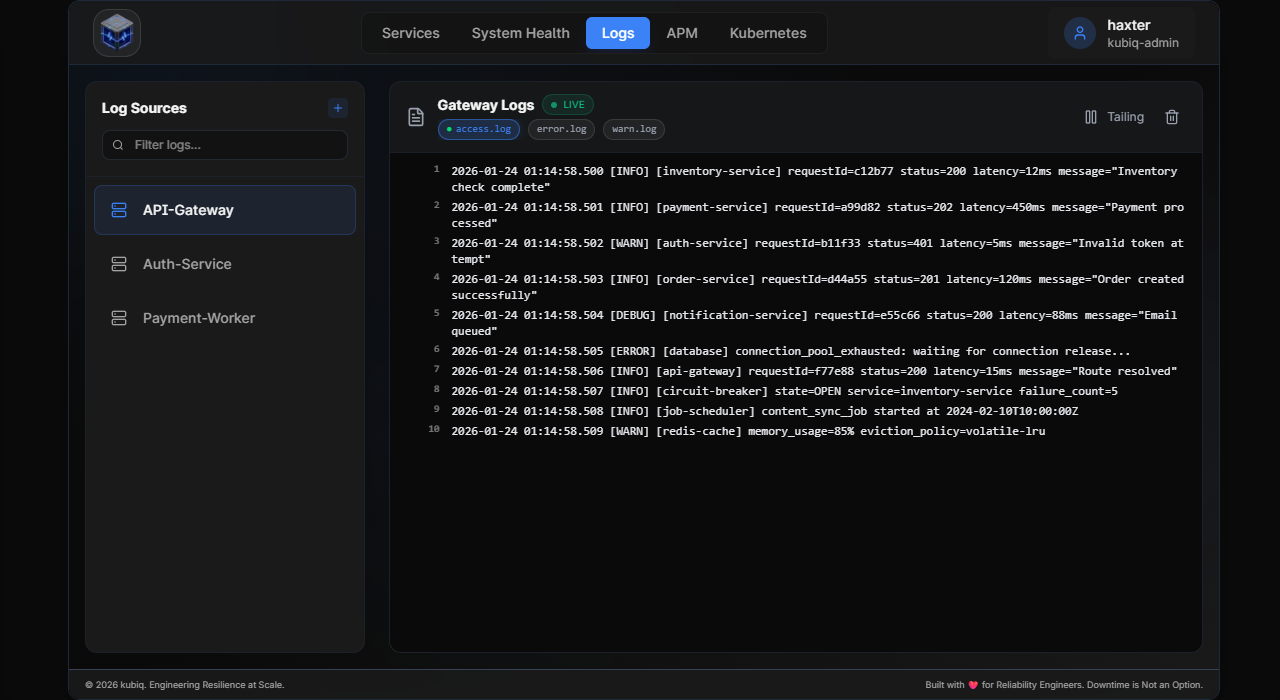Toggle the Tailing label
This screenshot has height=700, width=1280.
pyautogui.click(x=1125, y=117)
